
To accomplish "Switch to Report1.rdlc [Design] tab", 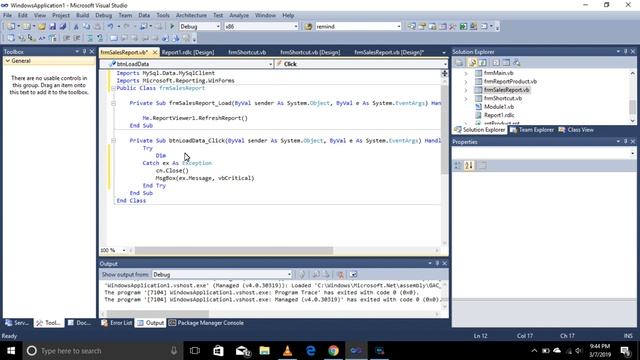I will [x=188, y=52].
